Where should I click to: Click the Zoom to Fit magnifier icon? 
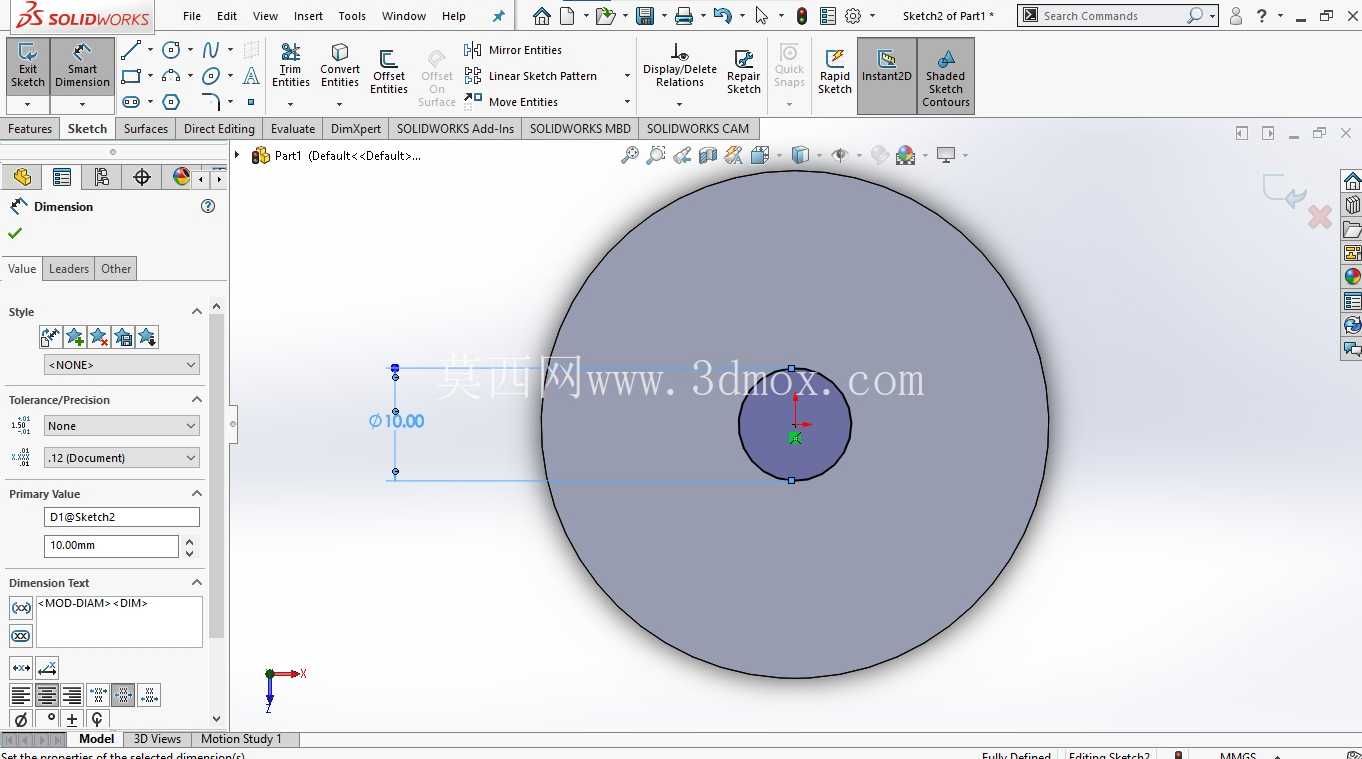pyautogui.click(x=630, y=155)
